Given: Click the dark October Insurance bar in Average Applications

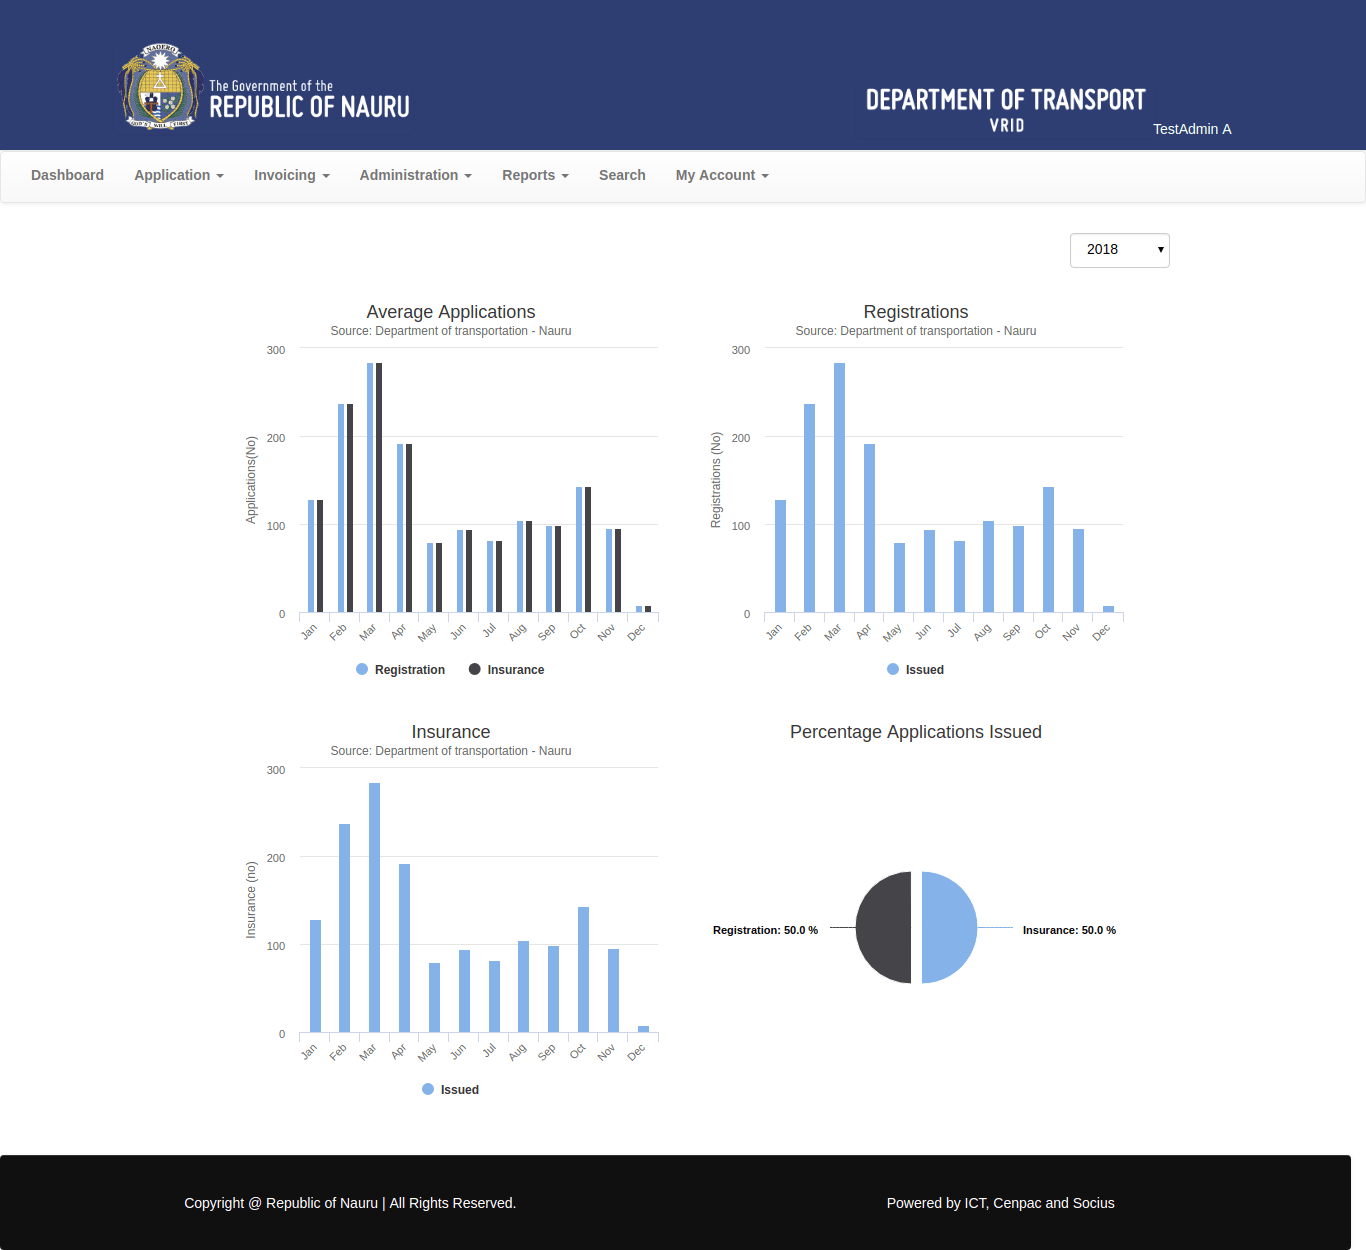Looking at the screenshot, I should pyautogui.click(x=588, y=550).
